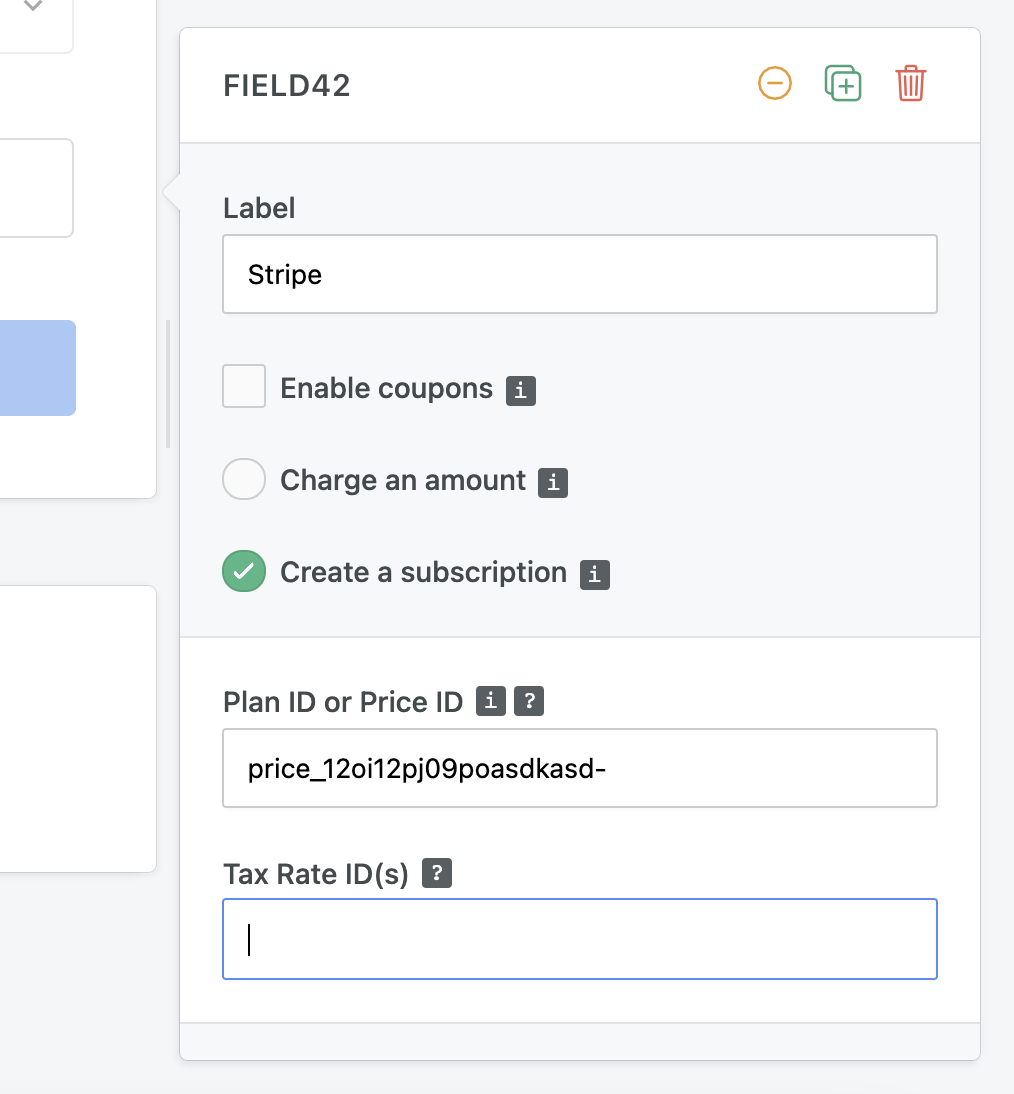This screenshot has width=1014, height=1094.
Task: Open info icon beside Plan ID or Price ID
Action: click(491, 701)
